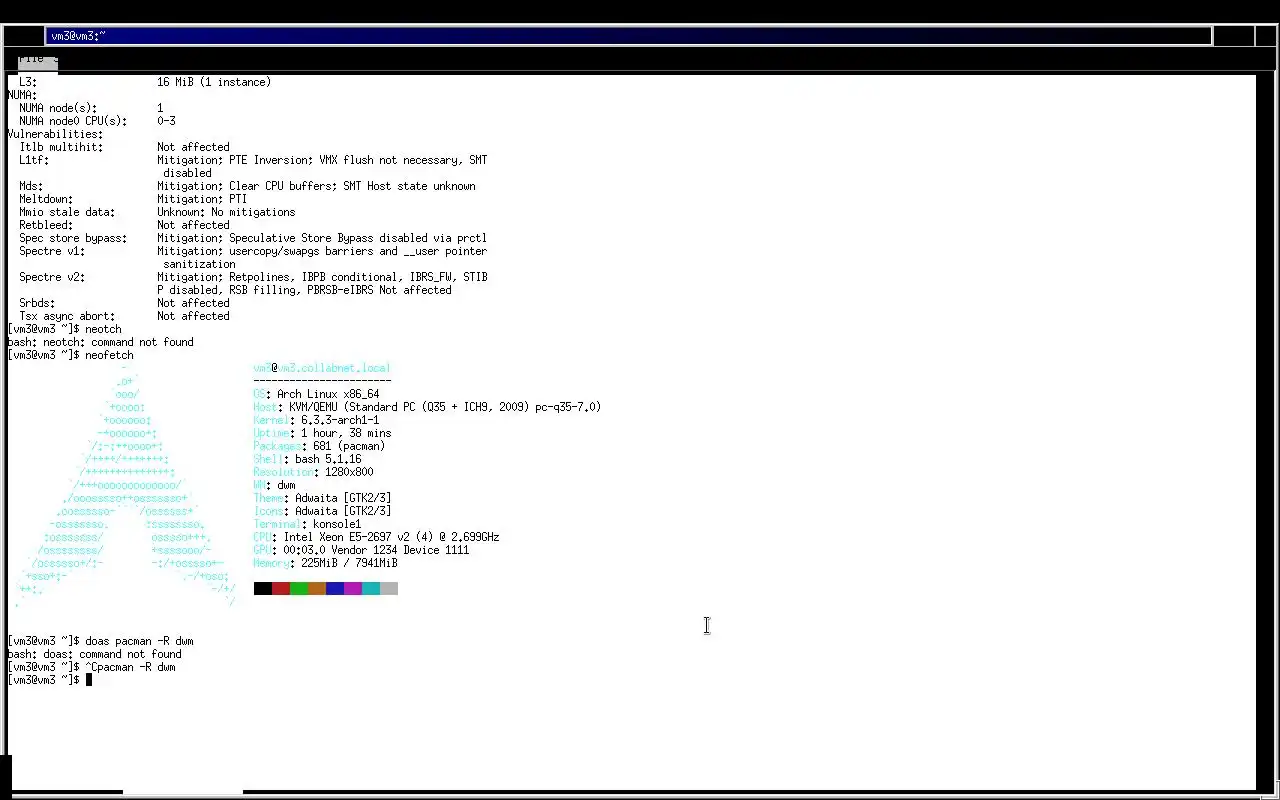Image resolution: width=1280 pixels, height=800 pixels.
Task: Click the 'Shell: bash 5.1.16' line
Action: pyautogui.click(x=307, y=459)
